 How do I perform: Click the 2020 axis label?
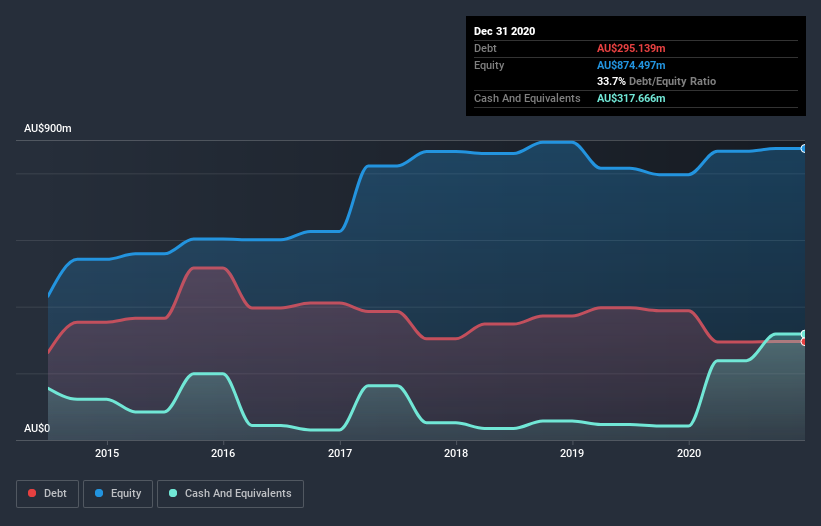tap(689, 453)
